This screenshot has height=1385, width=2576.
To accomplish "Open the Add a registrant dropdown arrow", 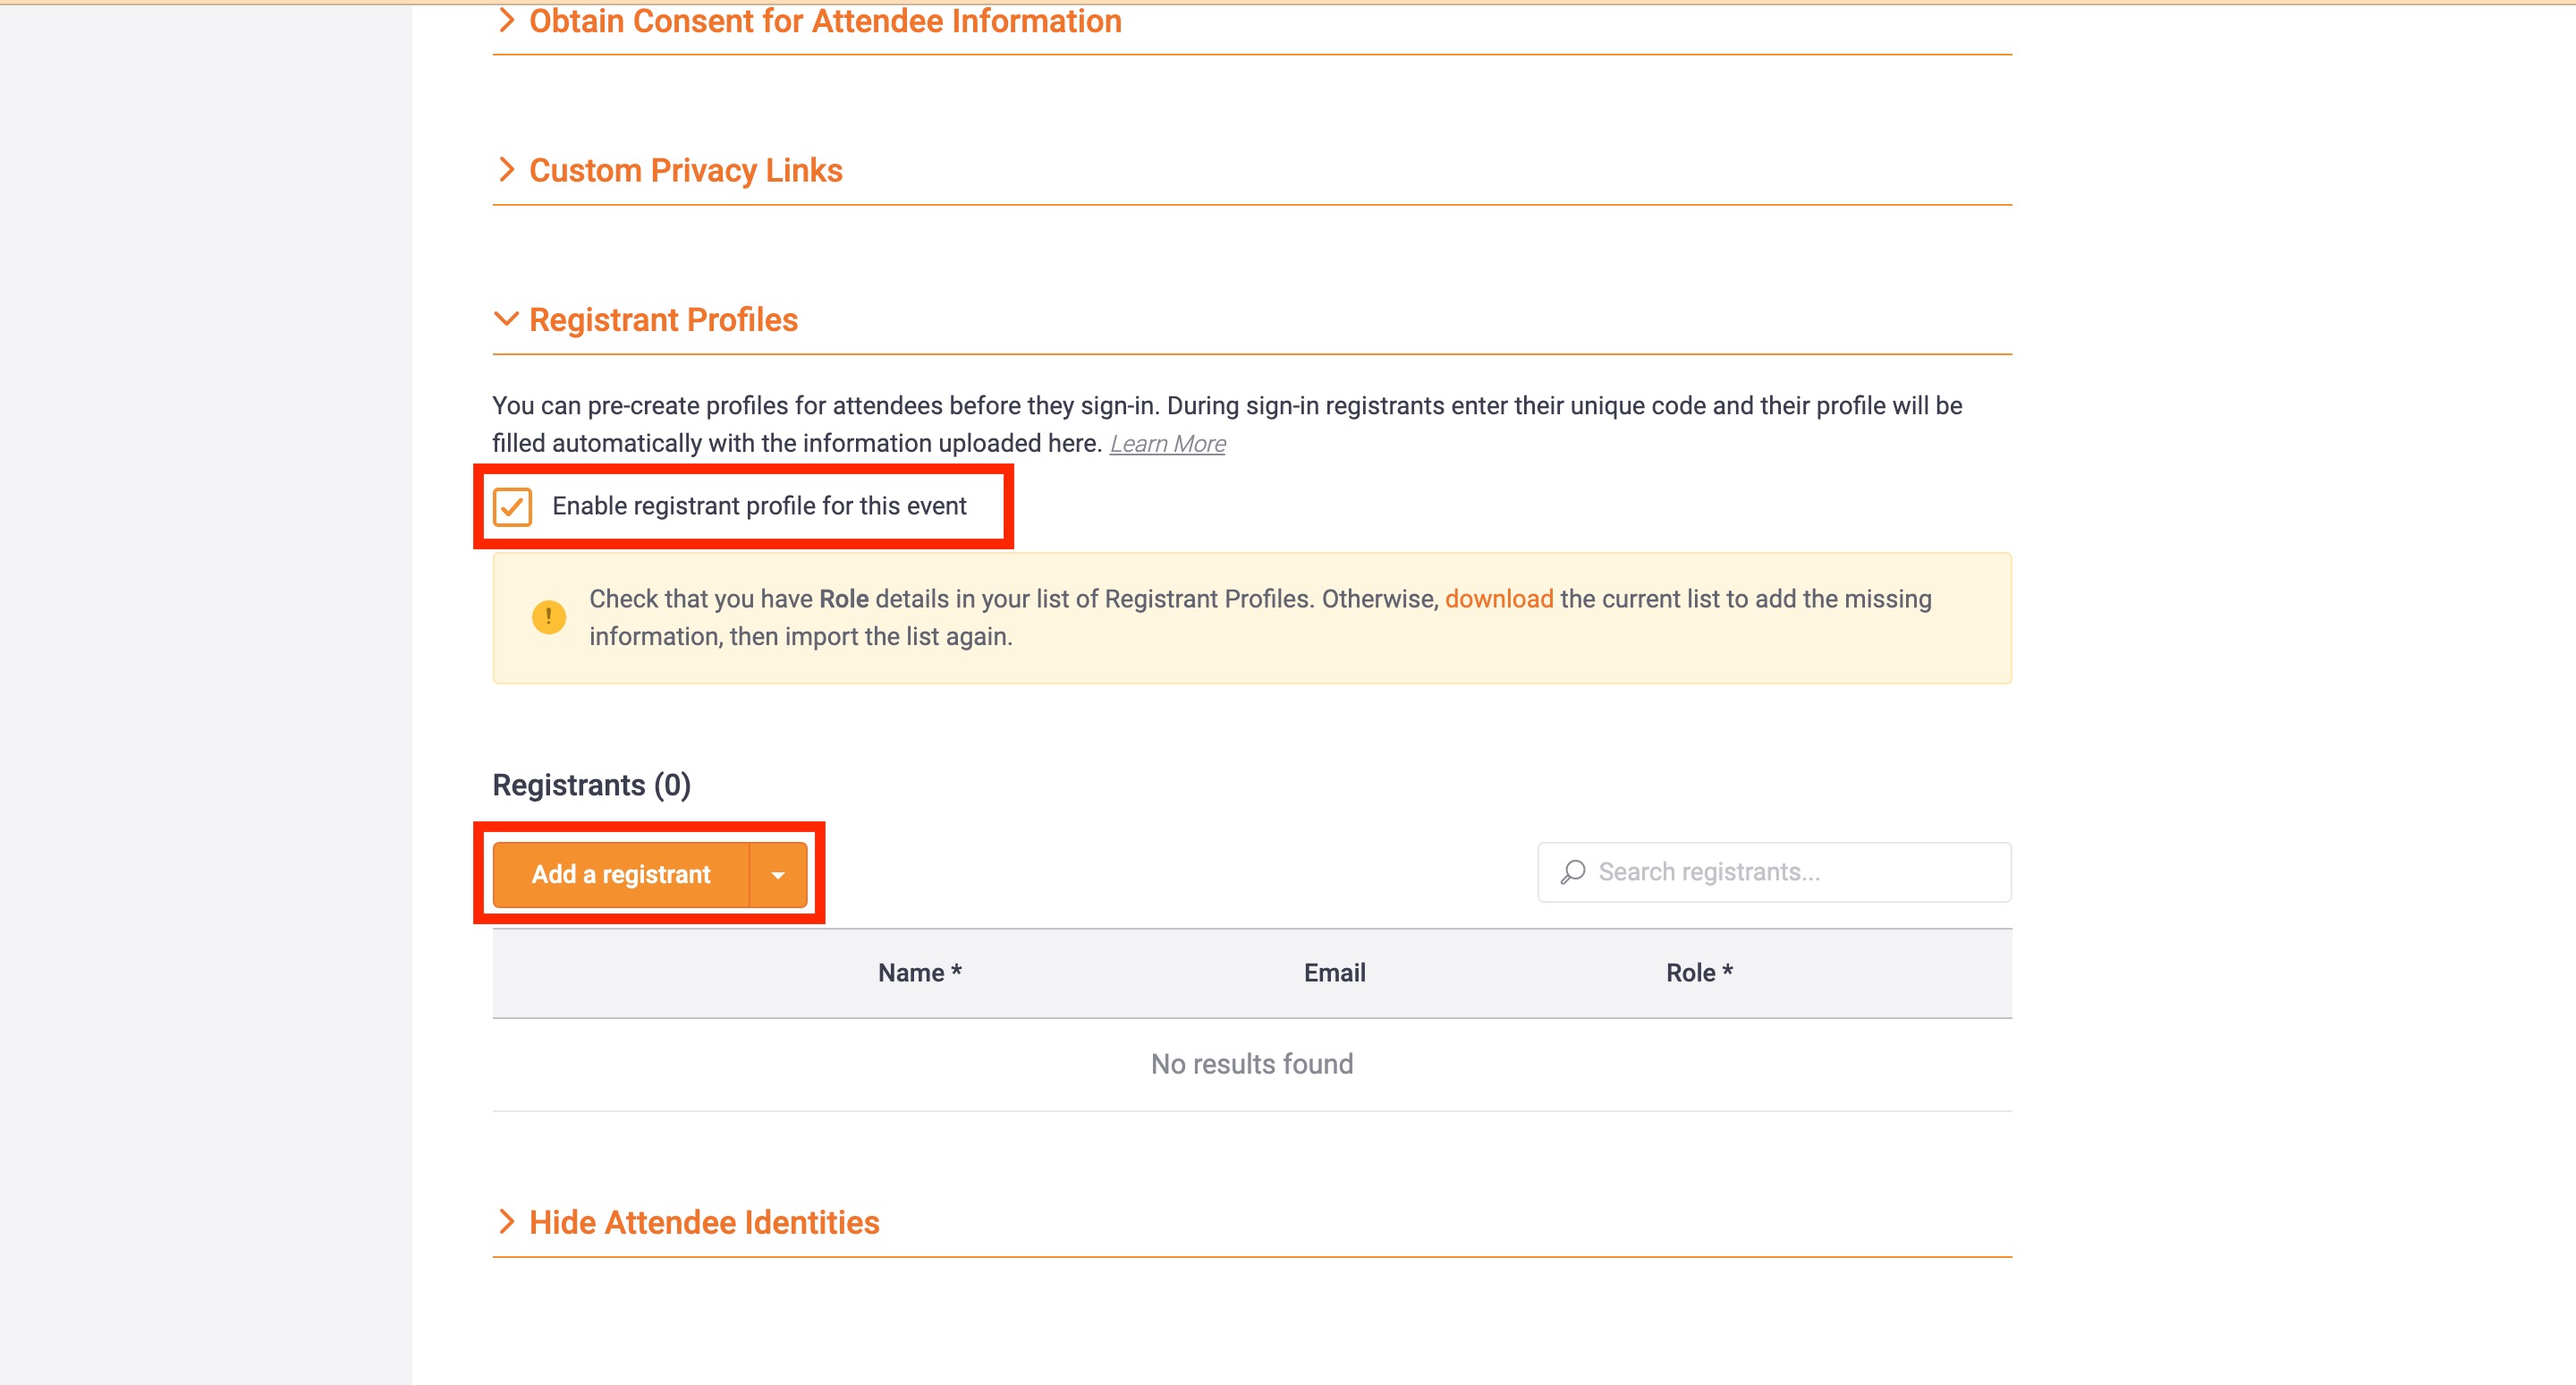I will (778, 875).
